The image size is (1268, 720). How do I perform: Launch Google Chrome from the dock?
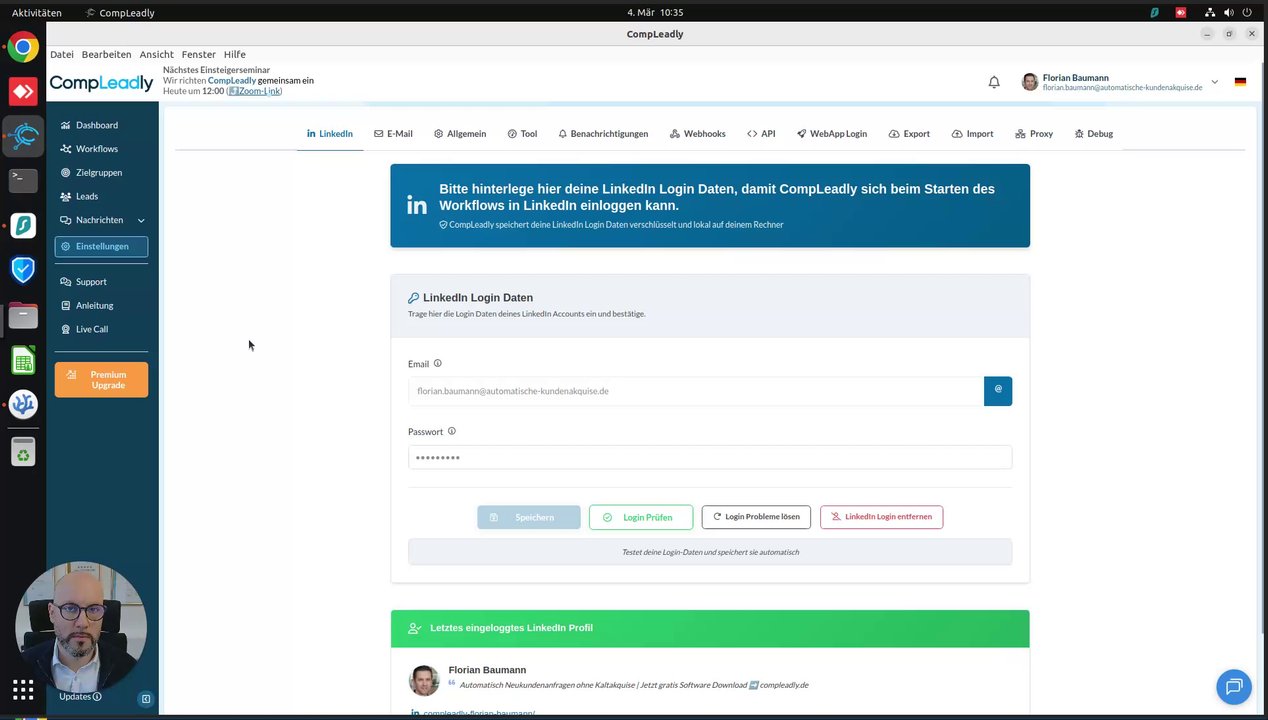pyautogui.click(x=23, y=47)
